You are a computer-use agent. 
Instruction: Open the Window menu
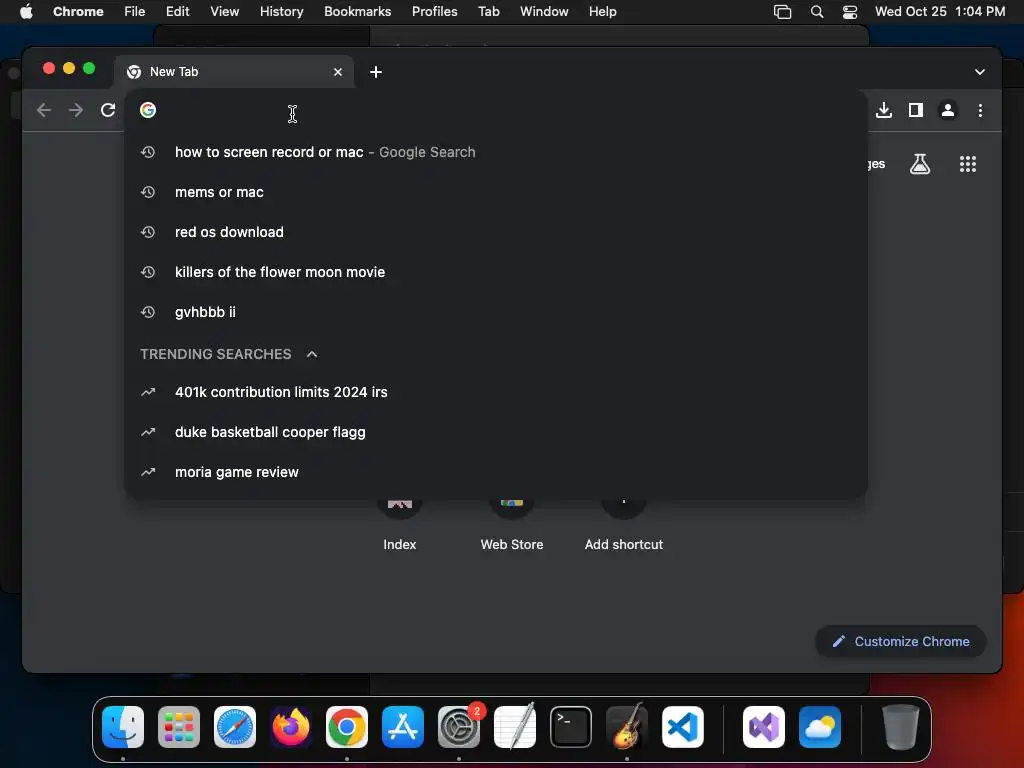544,12
